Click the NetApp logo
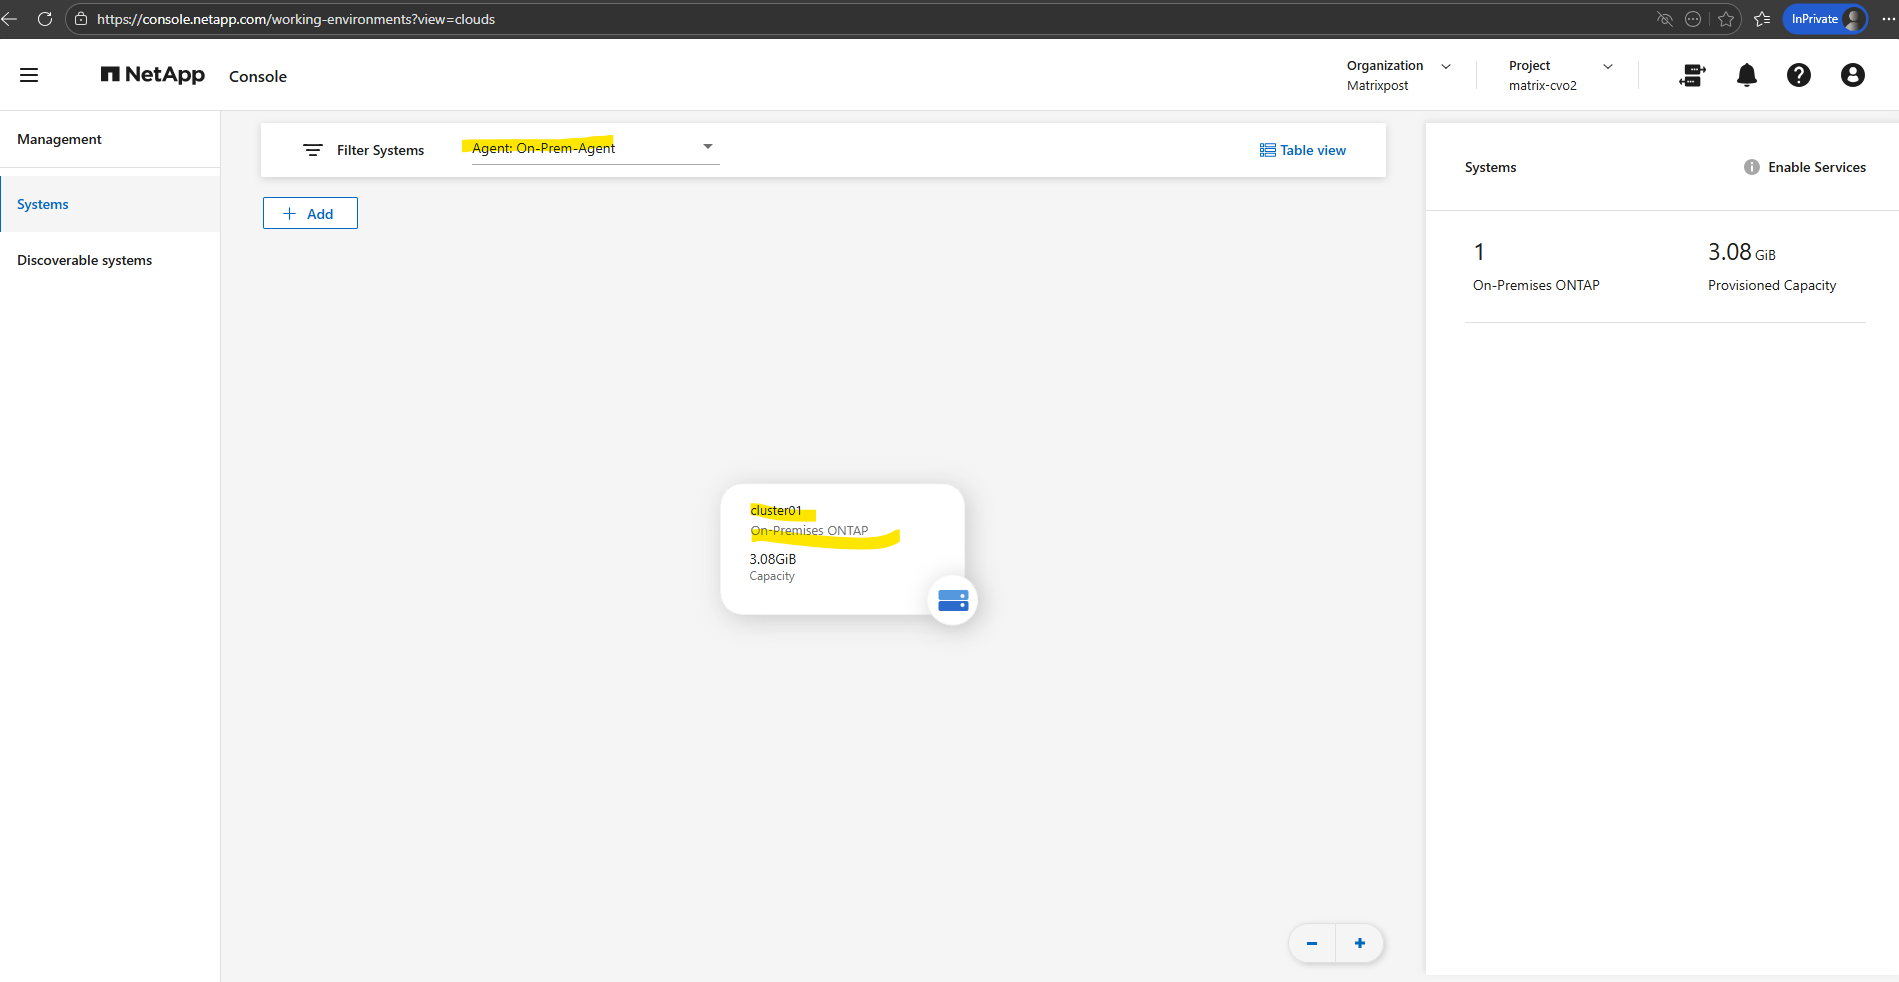This screenshot has height=982, width=1899. [x=152, y=75]
